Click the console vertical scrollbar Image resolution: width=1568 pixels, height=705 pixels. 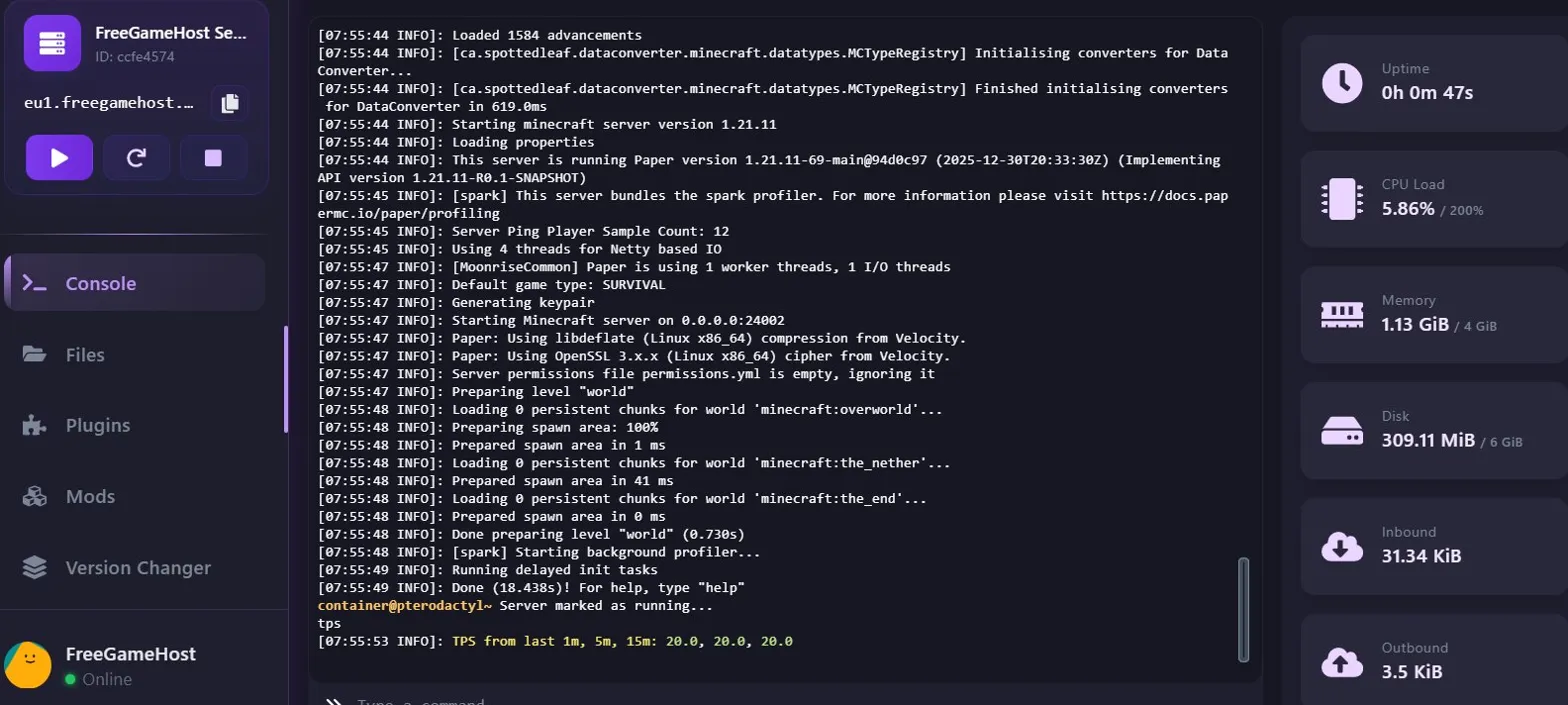point(1243,609)
